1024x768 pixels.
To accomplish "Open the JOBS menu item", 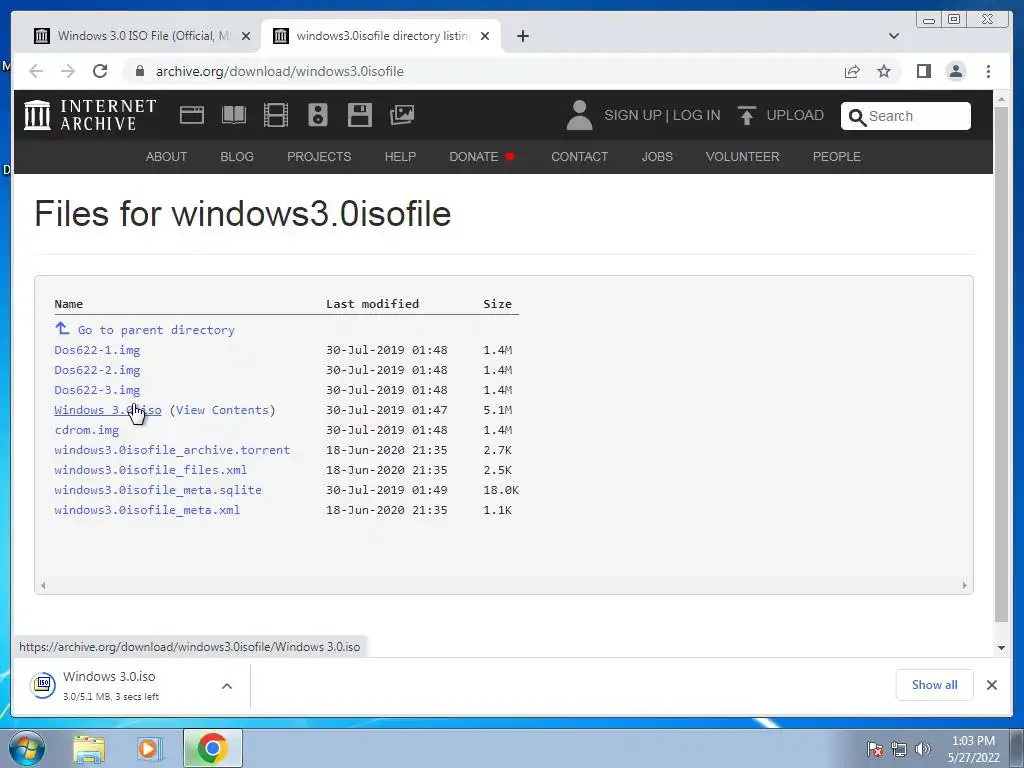I will (x=657, y=157).
